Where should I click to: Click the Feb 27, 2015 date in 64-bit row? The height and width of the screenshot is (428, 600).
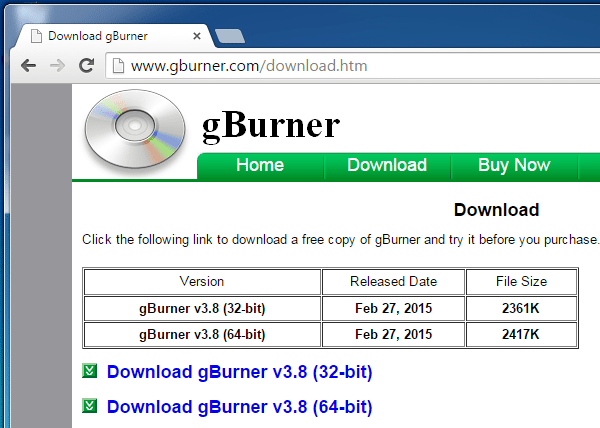[393, 334]
